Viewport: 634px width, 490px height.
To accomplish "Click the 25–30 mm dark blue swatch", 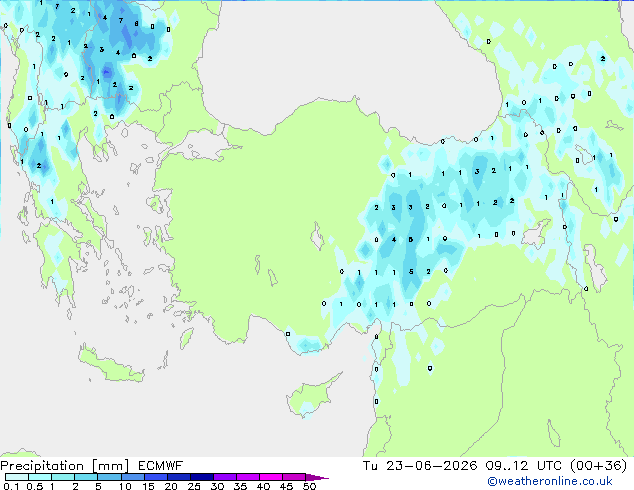I will point(201,477).
